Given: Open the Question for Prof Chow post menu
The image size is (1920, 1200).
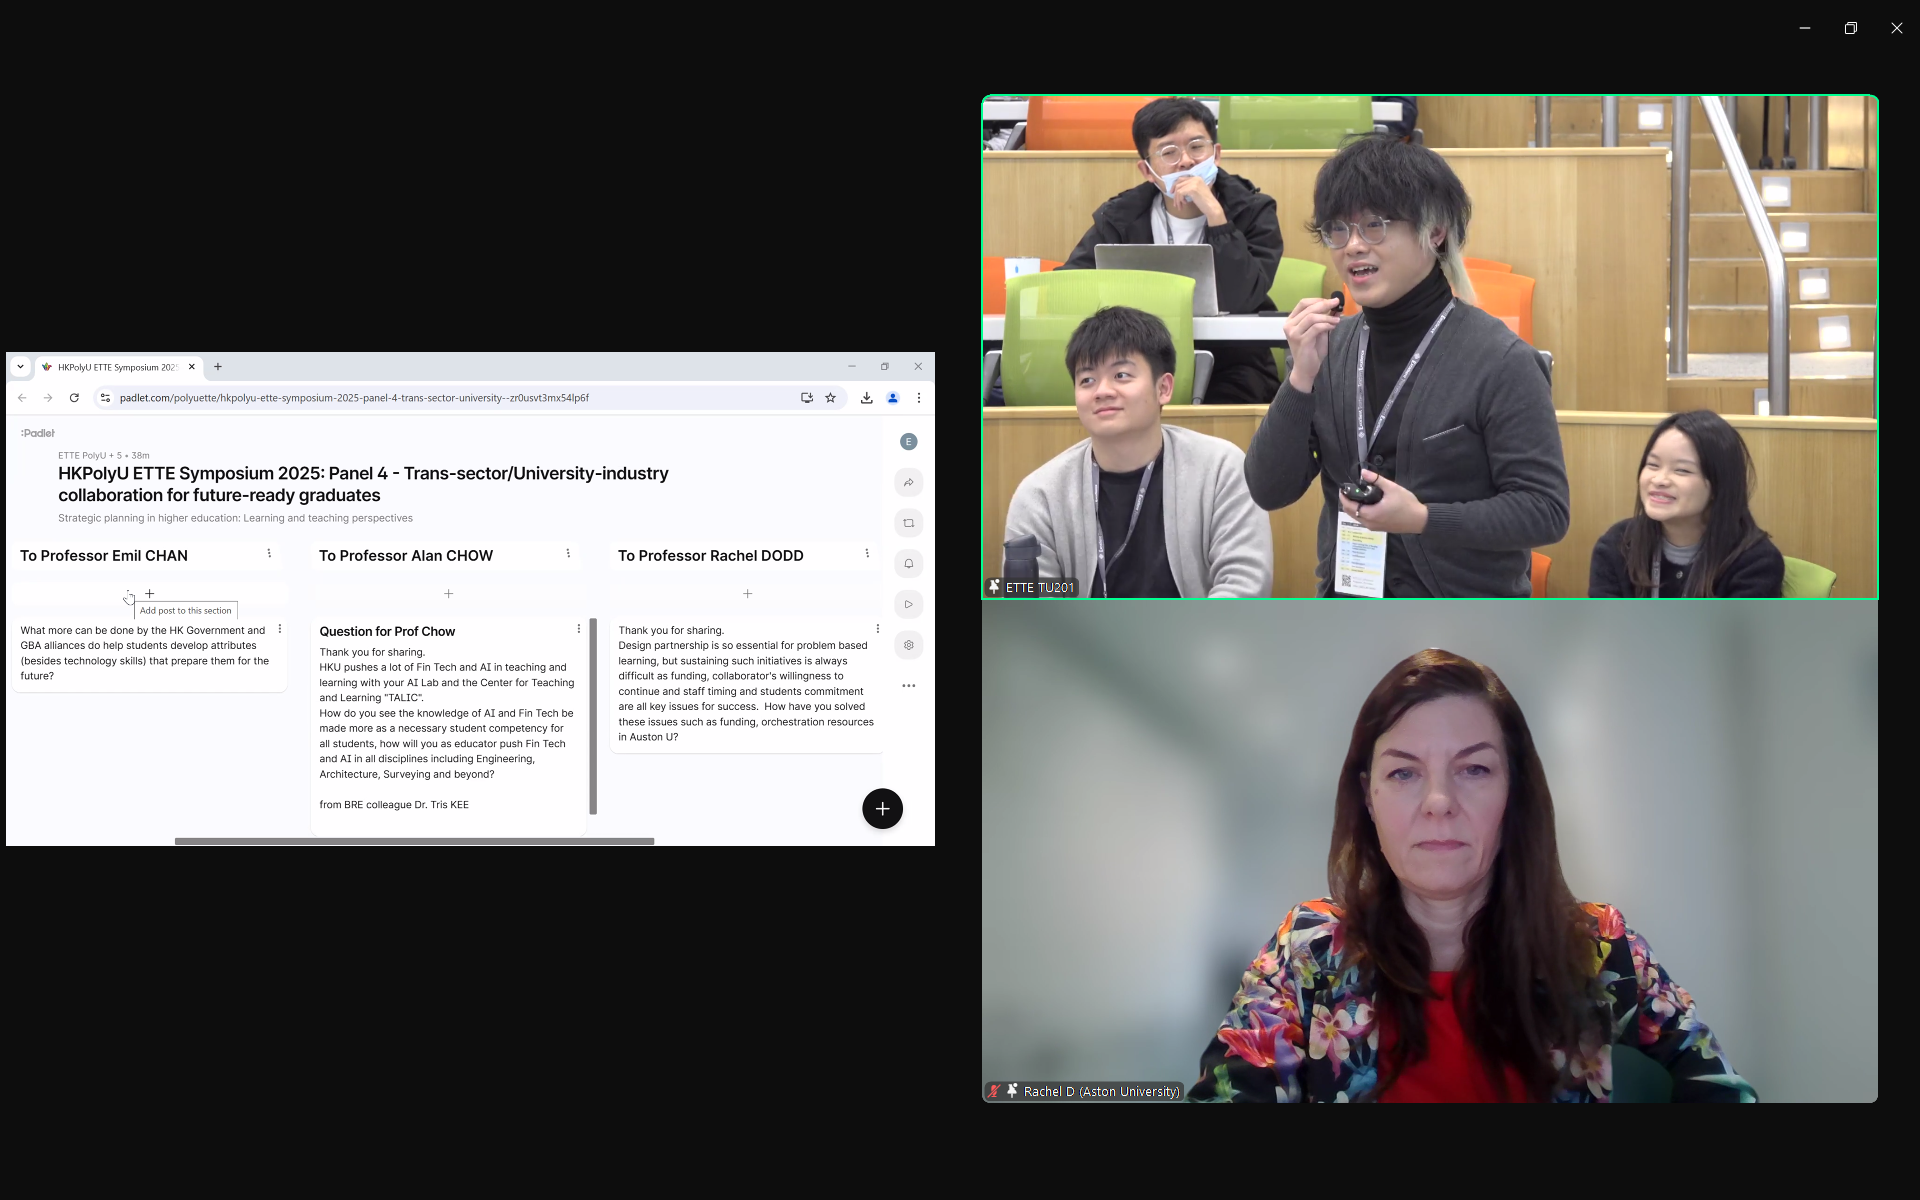Looking at the screenshot, I should [578, 629].
